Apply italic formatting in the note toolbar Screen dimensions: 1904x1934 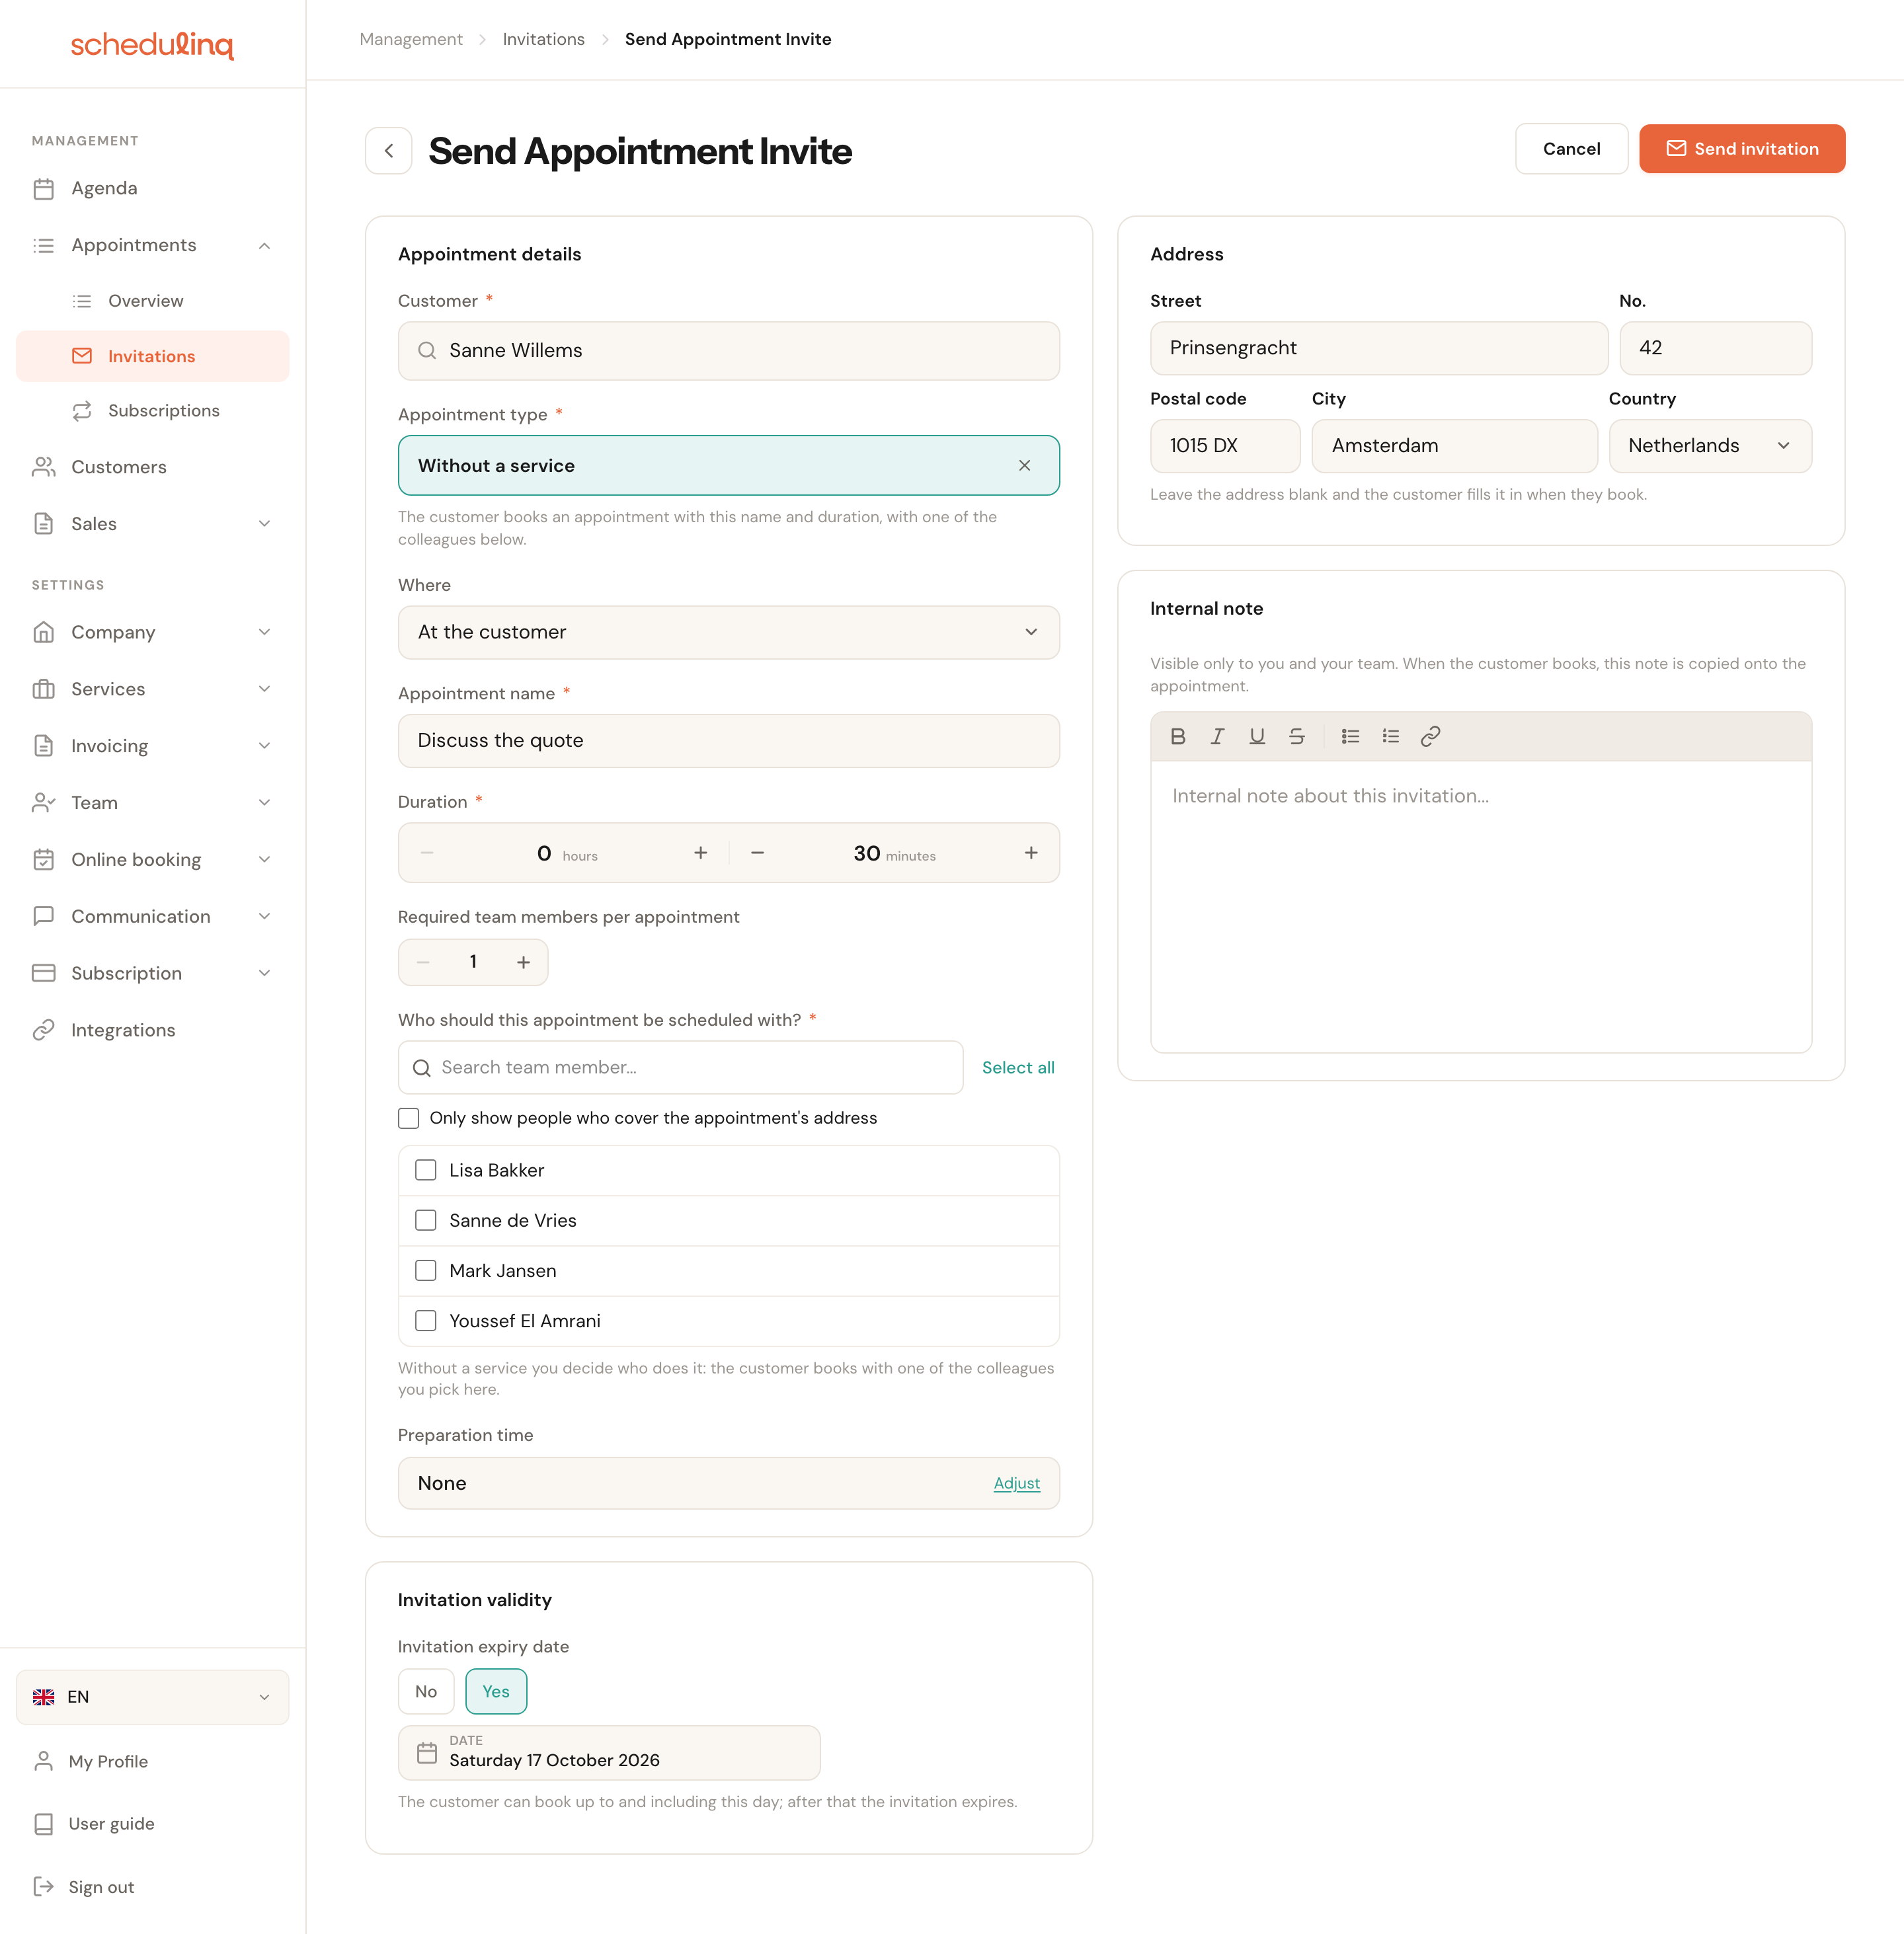[1217, 736]
